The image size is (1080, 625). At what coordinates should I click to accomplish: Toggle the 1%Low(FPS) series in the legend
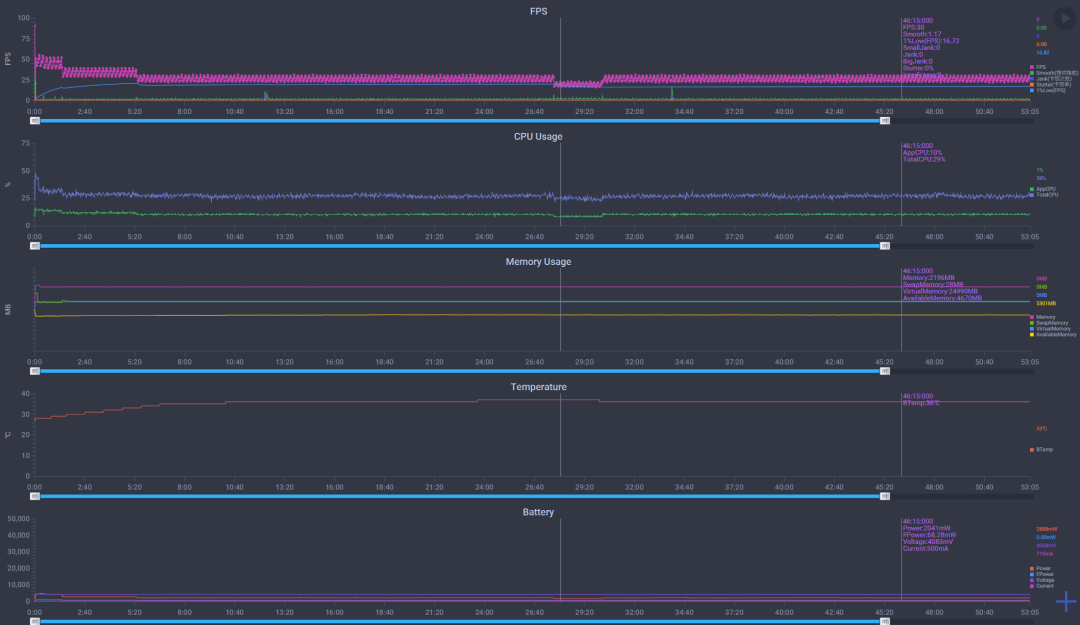pos(1048,90)
